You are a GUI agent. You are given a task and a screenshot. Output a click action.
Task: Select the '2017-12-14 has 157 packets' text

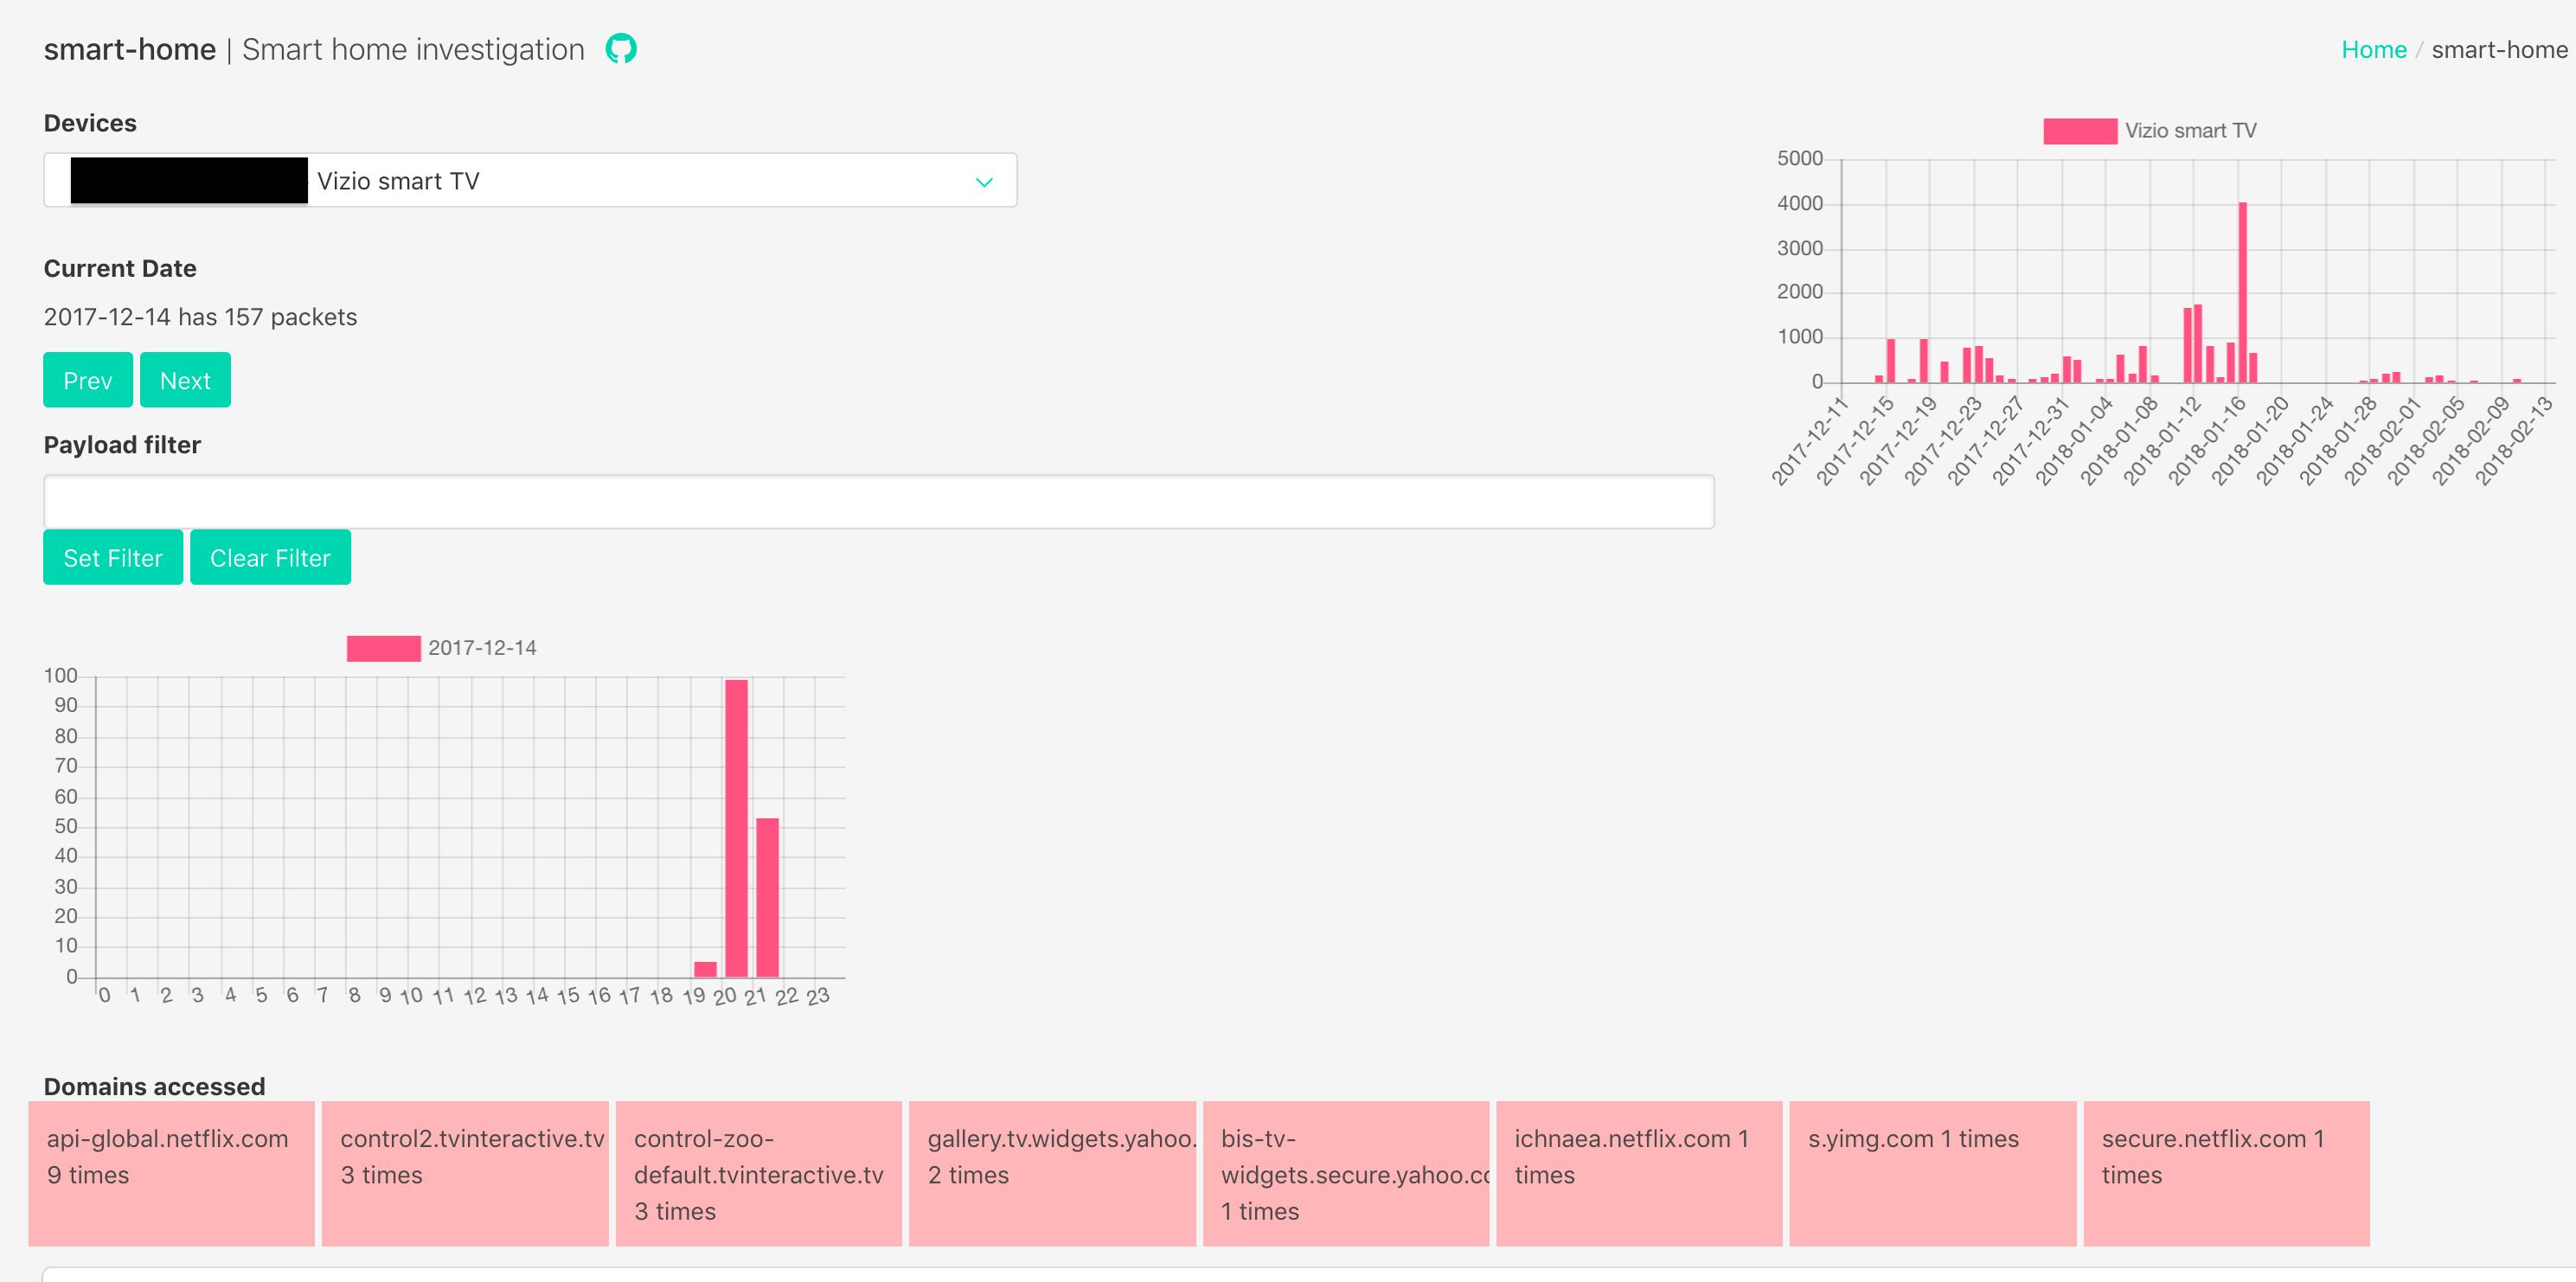[200, 317]
